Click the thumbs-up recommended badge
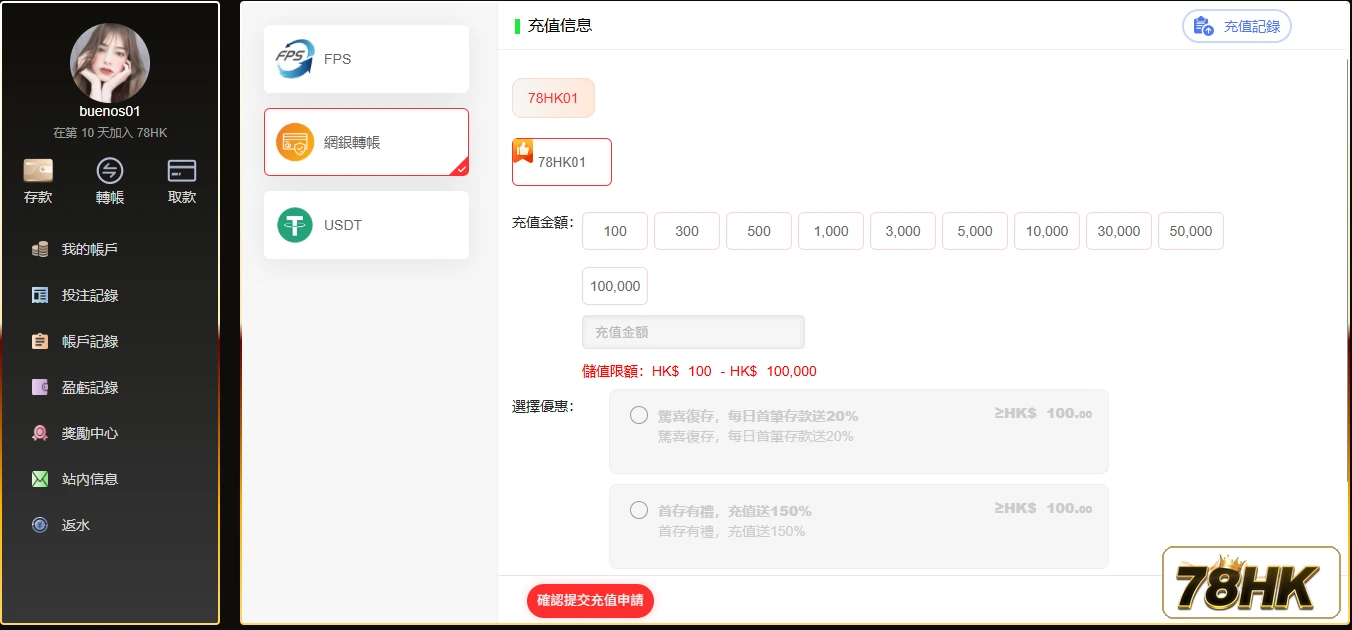This screenshot has height=630, width=1352. tap(523, 151)
